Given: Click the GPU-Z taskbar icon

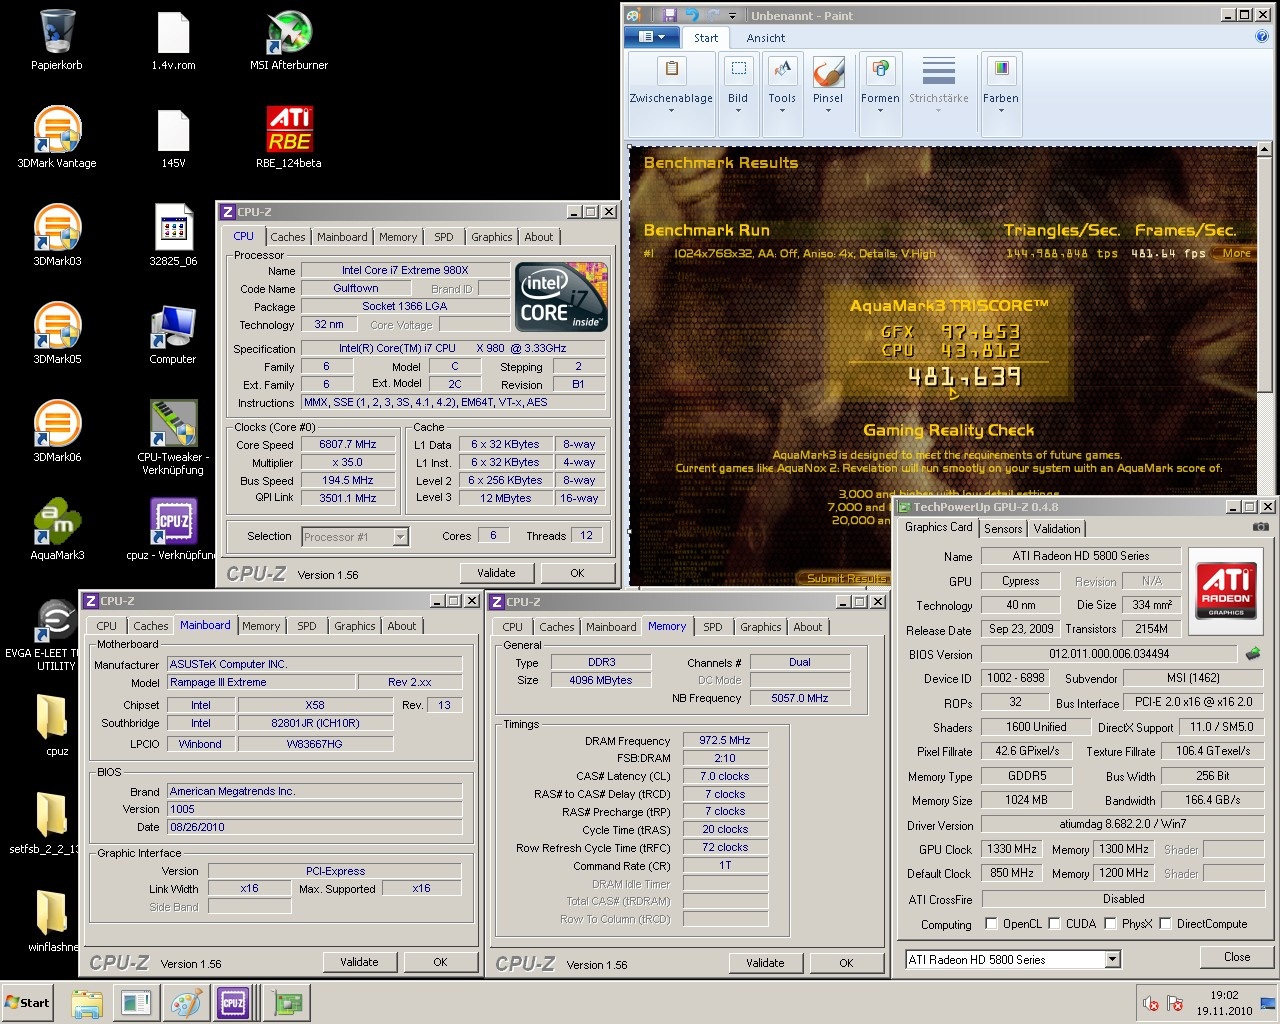Looking at the screenshot, I should tap(288, 1003).
